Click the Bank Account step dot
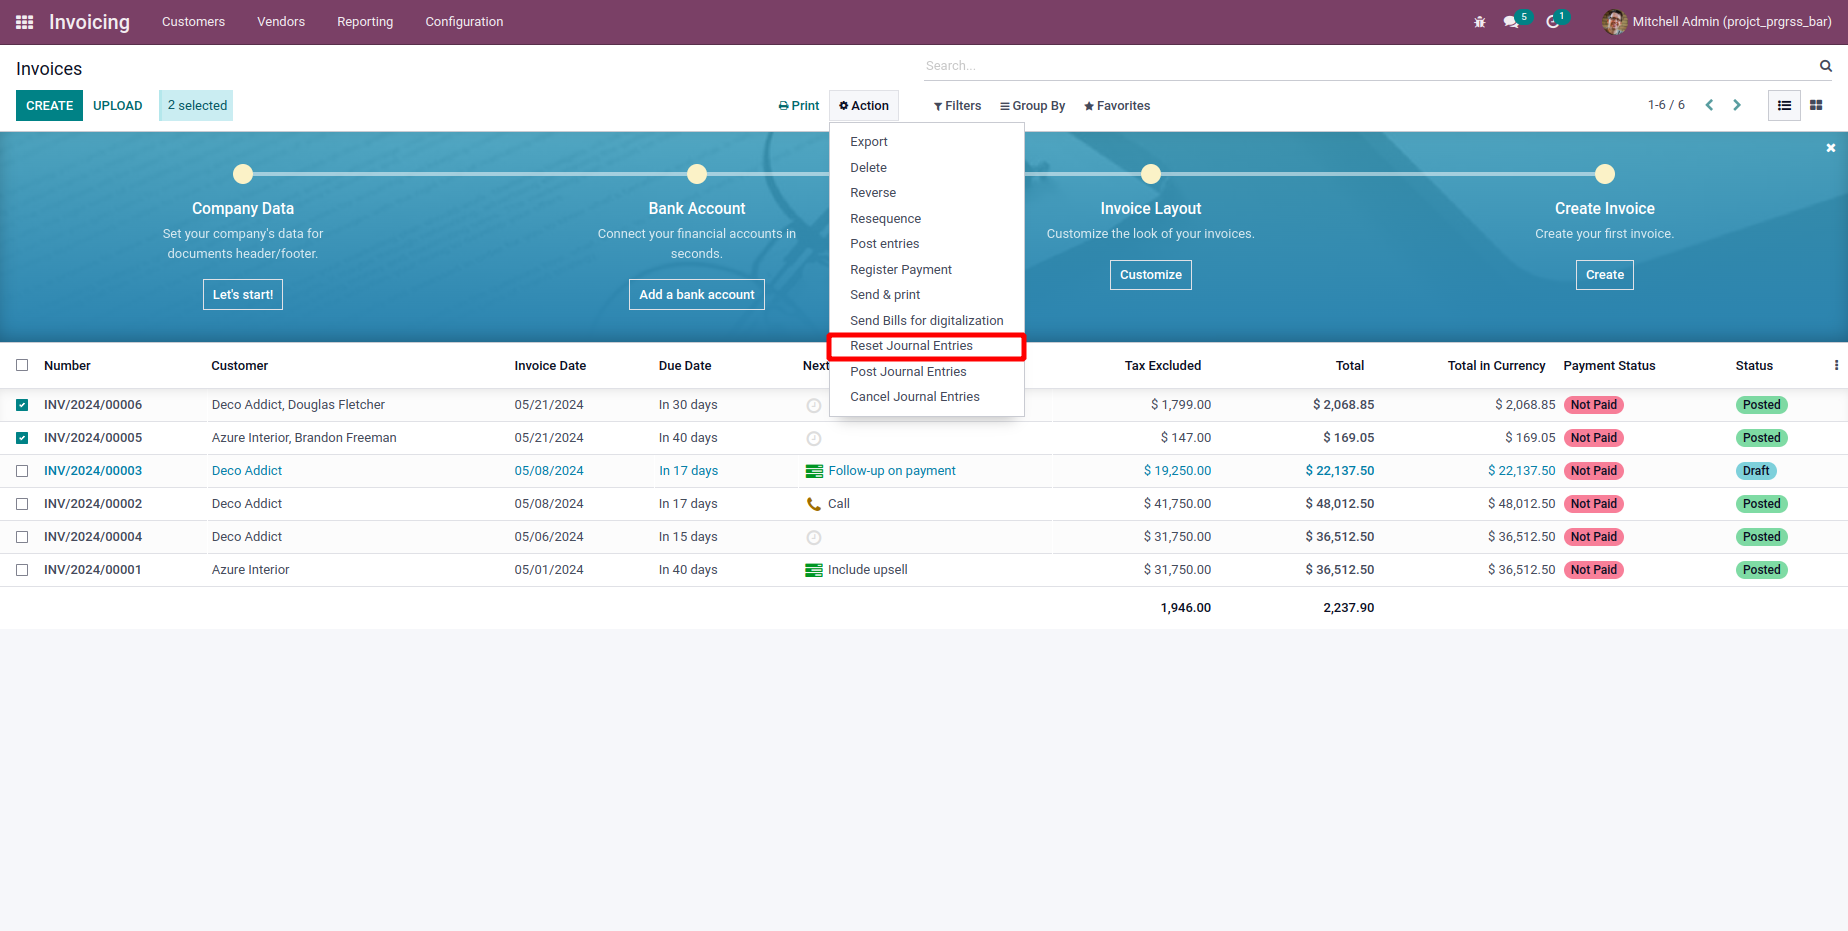The height and width of the screenshot is (931, 1848). point(697,174)
